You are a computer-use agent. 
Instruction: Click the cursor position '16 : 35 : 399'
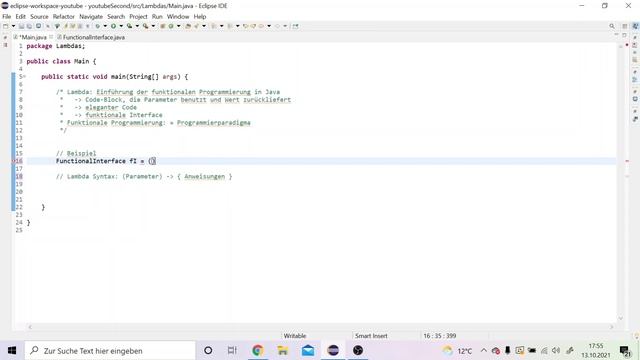[x=440, y=336]
